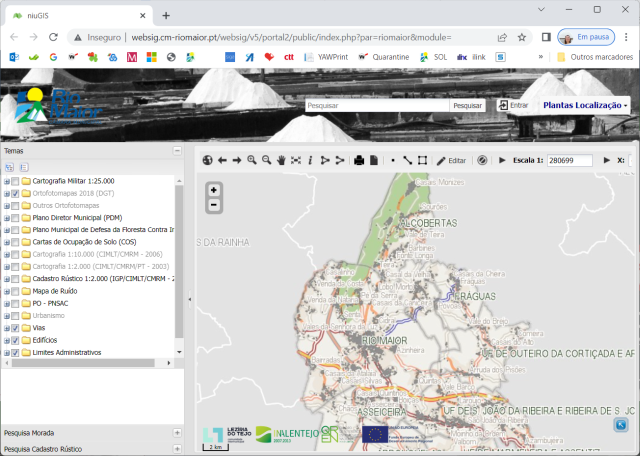Click the Pesquisar search button
The height and width of the screenshot is (456, 640).
(467, 105)
